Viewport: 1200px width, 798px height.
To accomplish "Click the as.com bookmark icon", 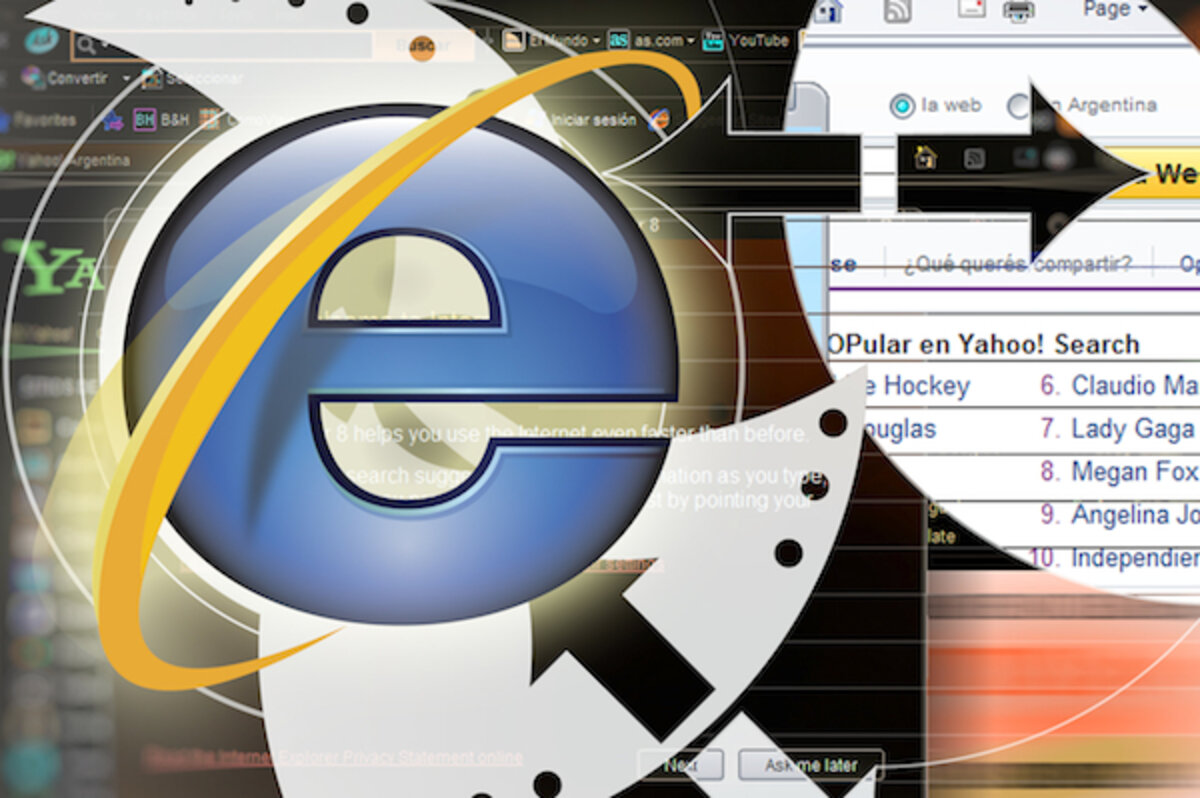I will 619,40.
